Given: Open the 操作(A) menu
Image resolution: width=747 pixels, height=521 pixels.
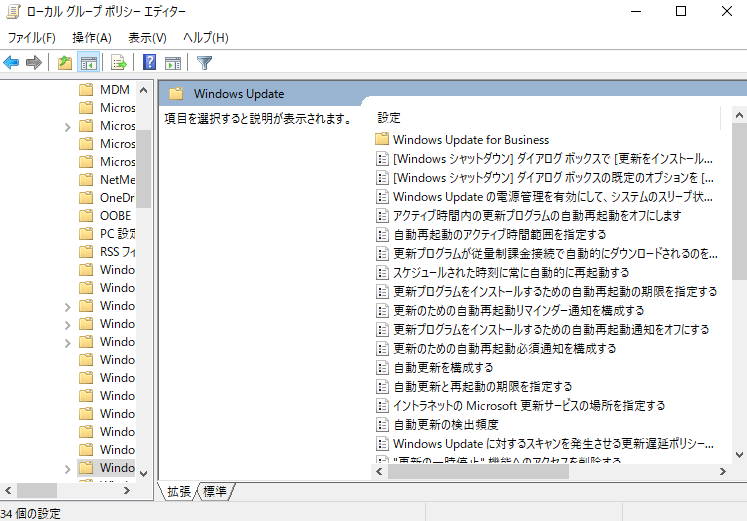Looking at the screenshot, I should (x=92, y=38).
